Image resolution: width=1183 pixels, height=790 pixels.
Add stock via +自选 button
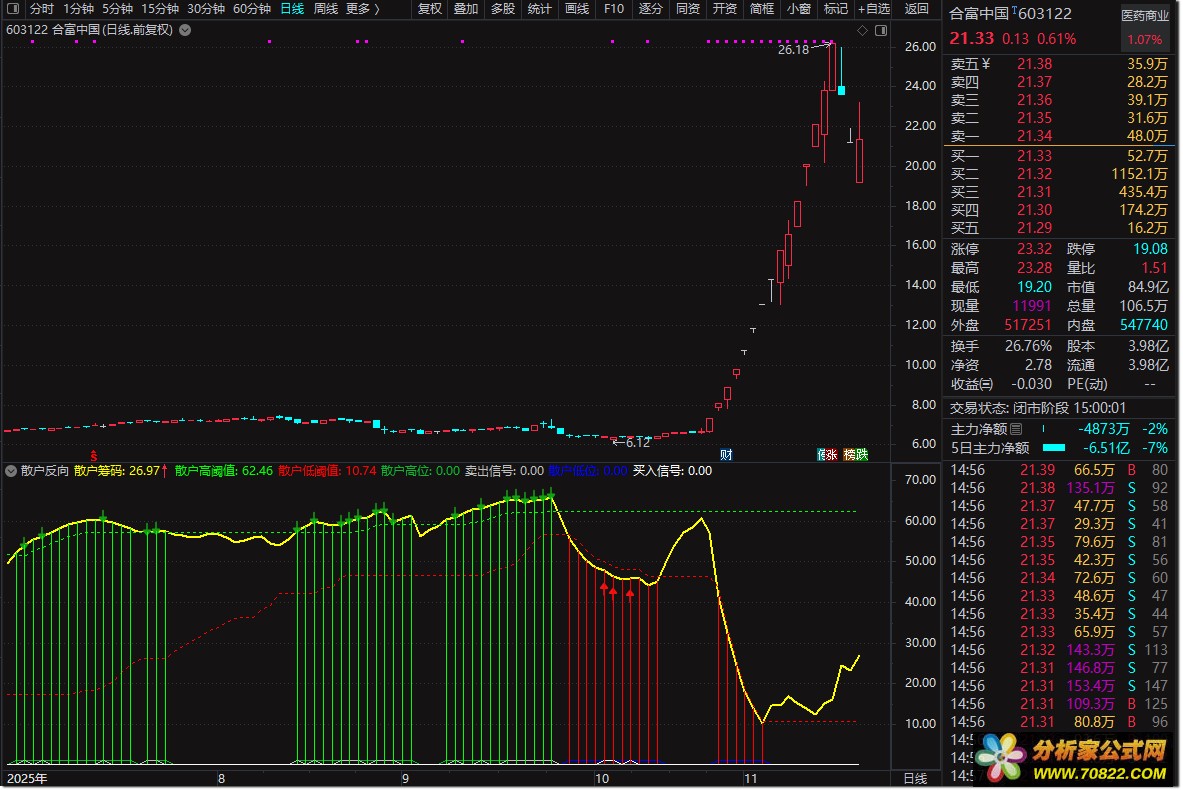click(x=873, y=9)
